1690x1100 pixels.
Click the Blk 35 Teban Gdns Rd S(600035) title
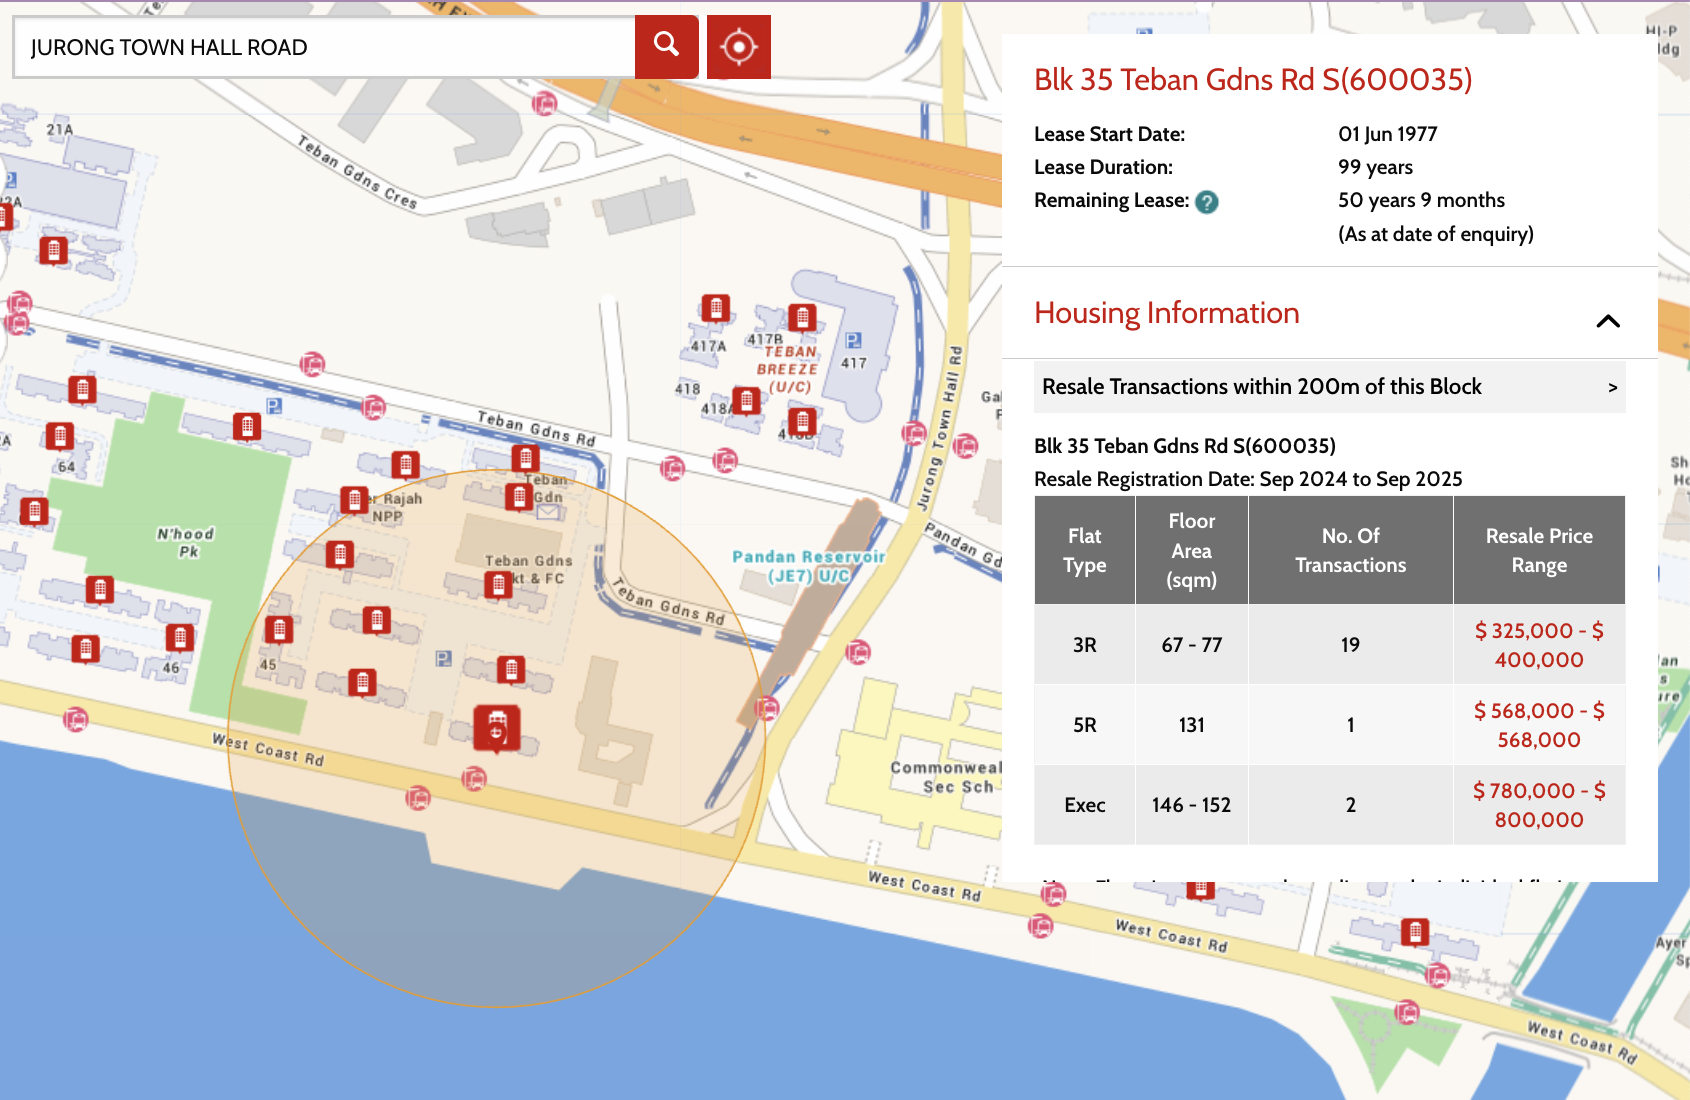(1253, 79)
